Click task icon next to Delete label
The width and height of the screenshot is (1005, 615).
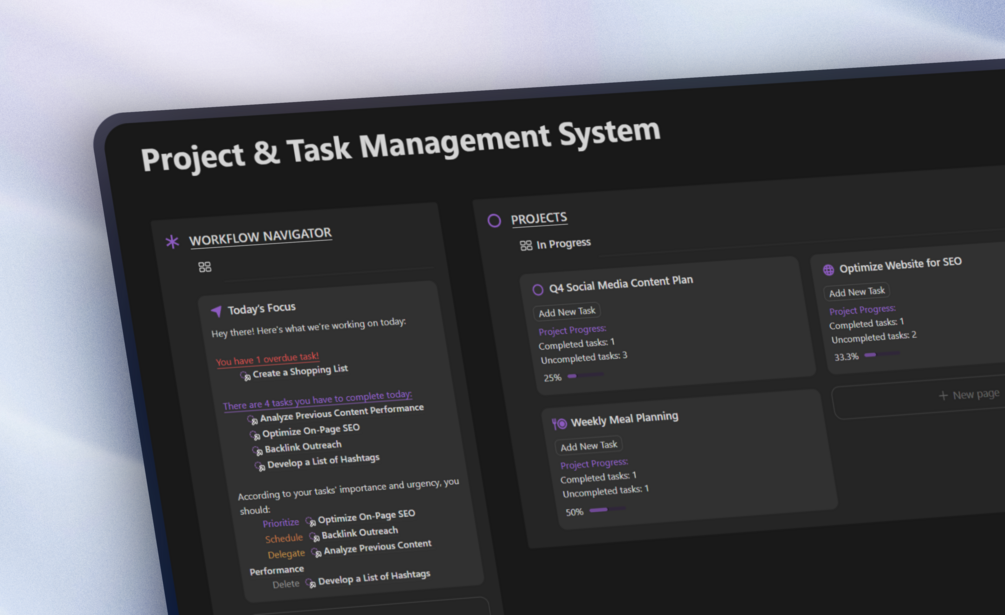click(311, 584)
